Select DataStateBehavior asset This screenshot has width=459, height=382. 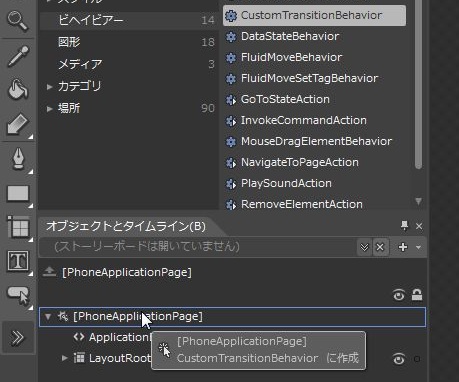[290, 36]
